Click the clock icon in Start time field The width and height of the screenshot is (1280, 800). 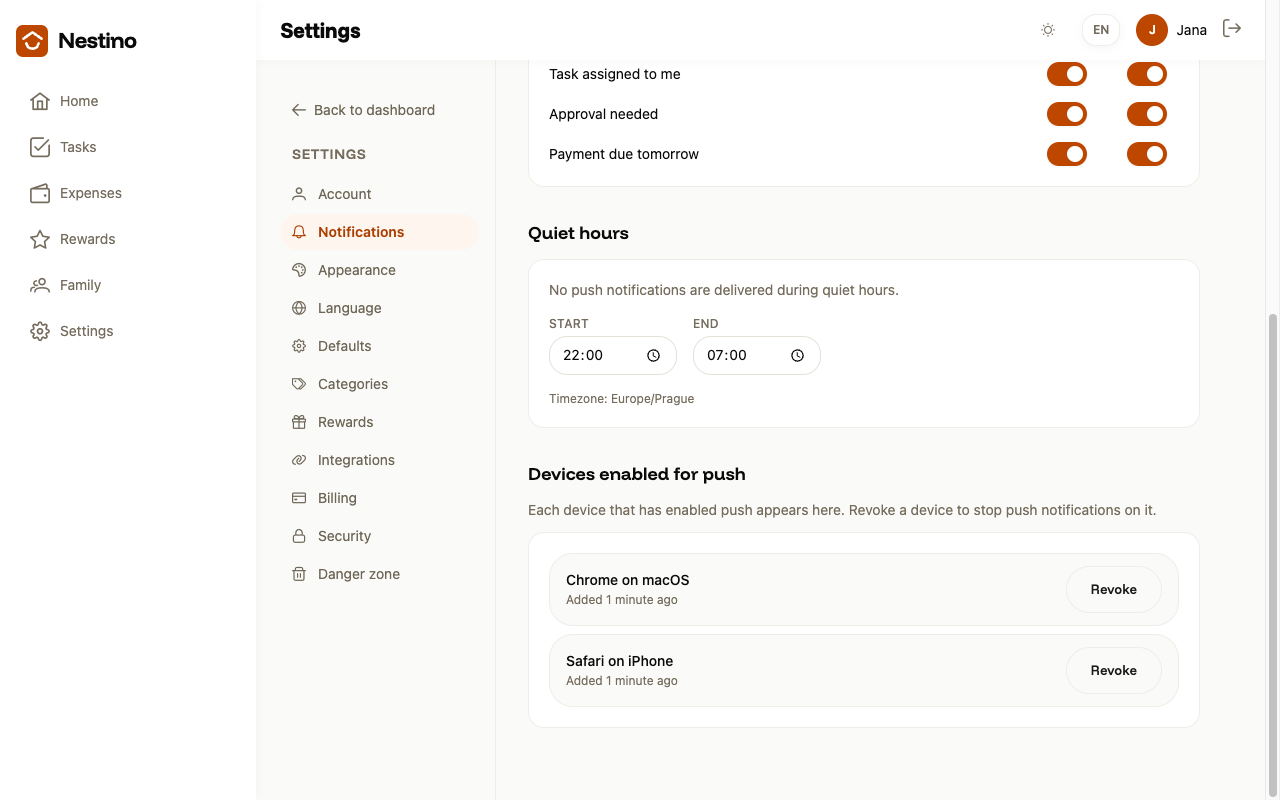[x=654, y=355]
